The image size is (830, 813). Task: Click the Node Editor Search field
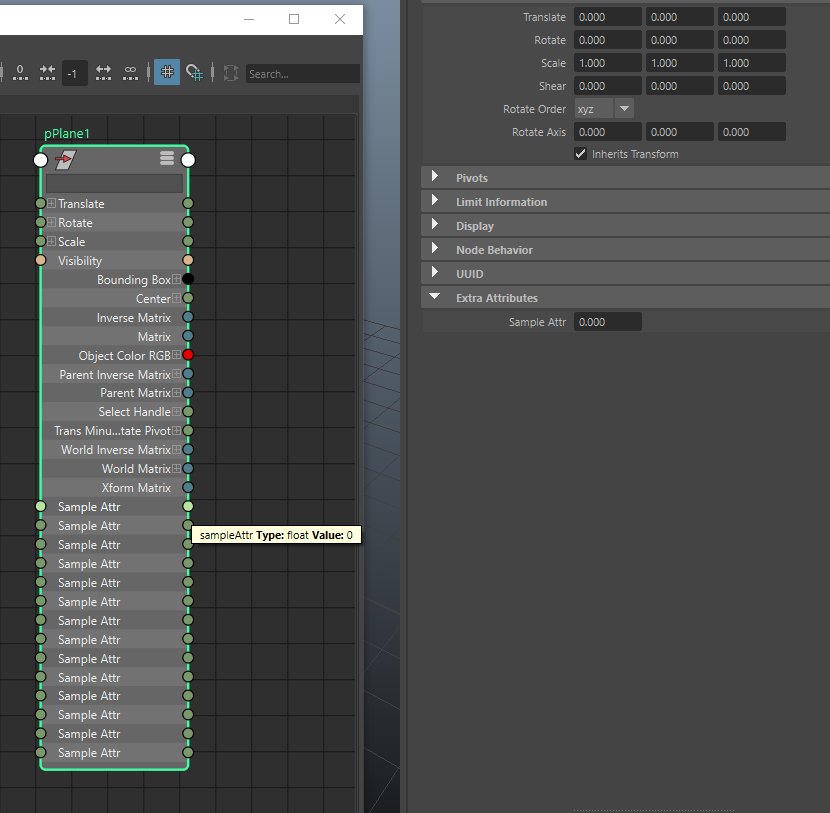point(303,74)
